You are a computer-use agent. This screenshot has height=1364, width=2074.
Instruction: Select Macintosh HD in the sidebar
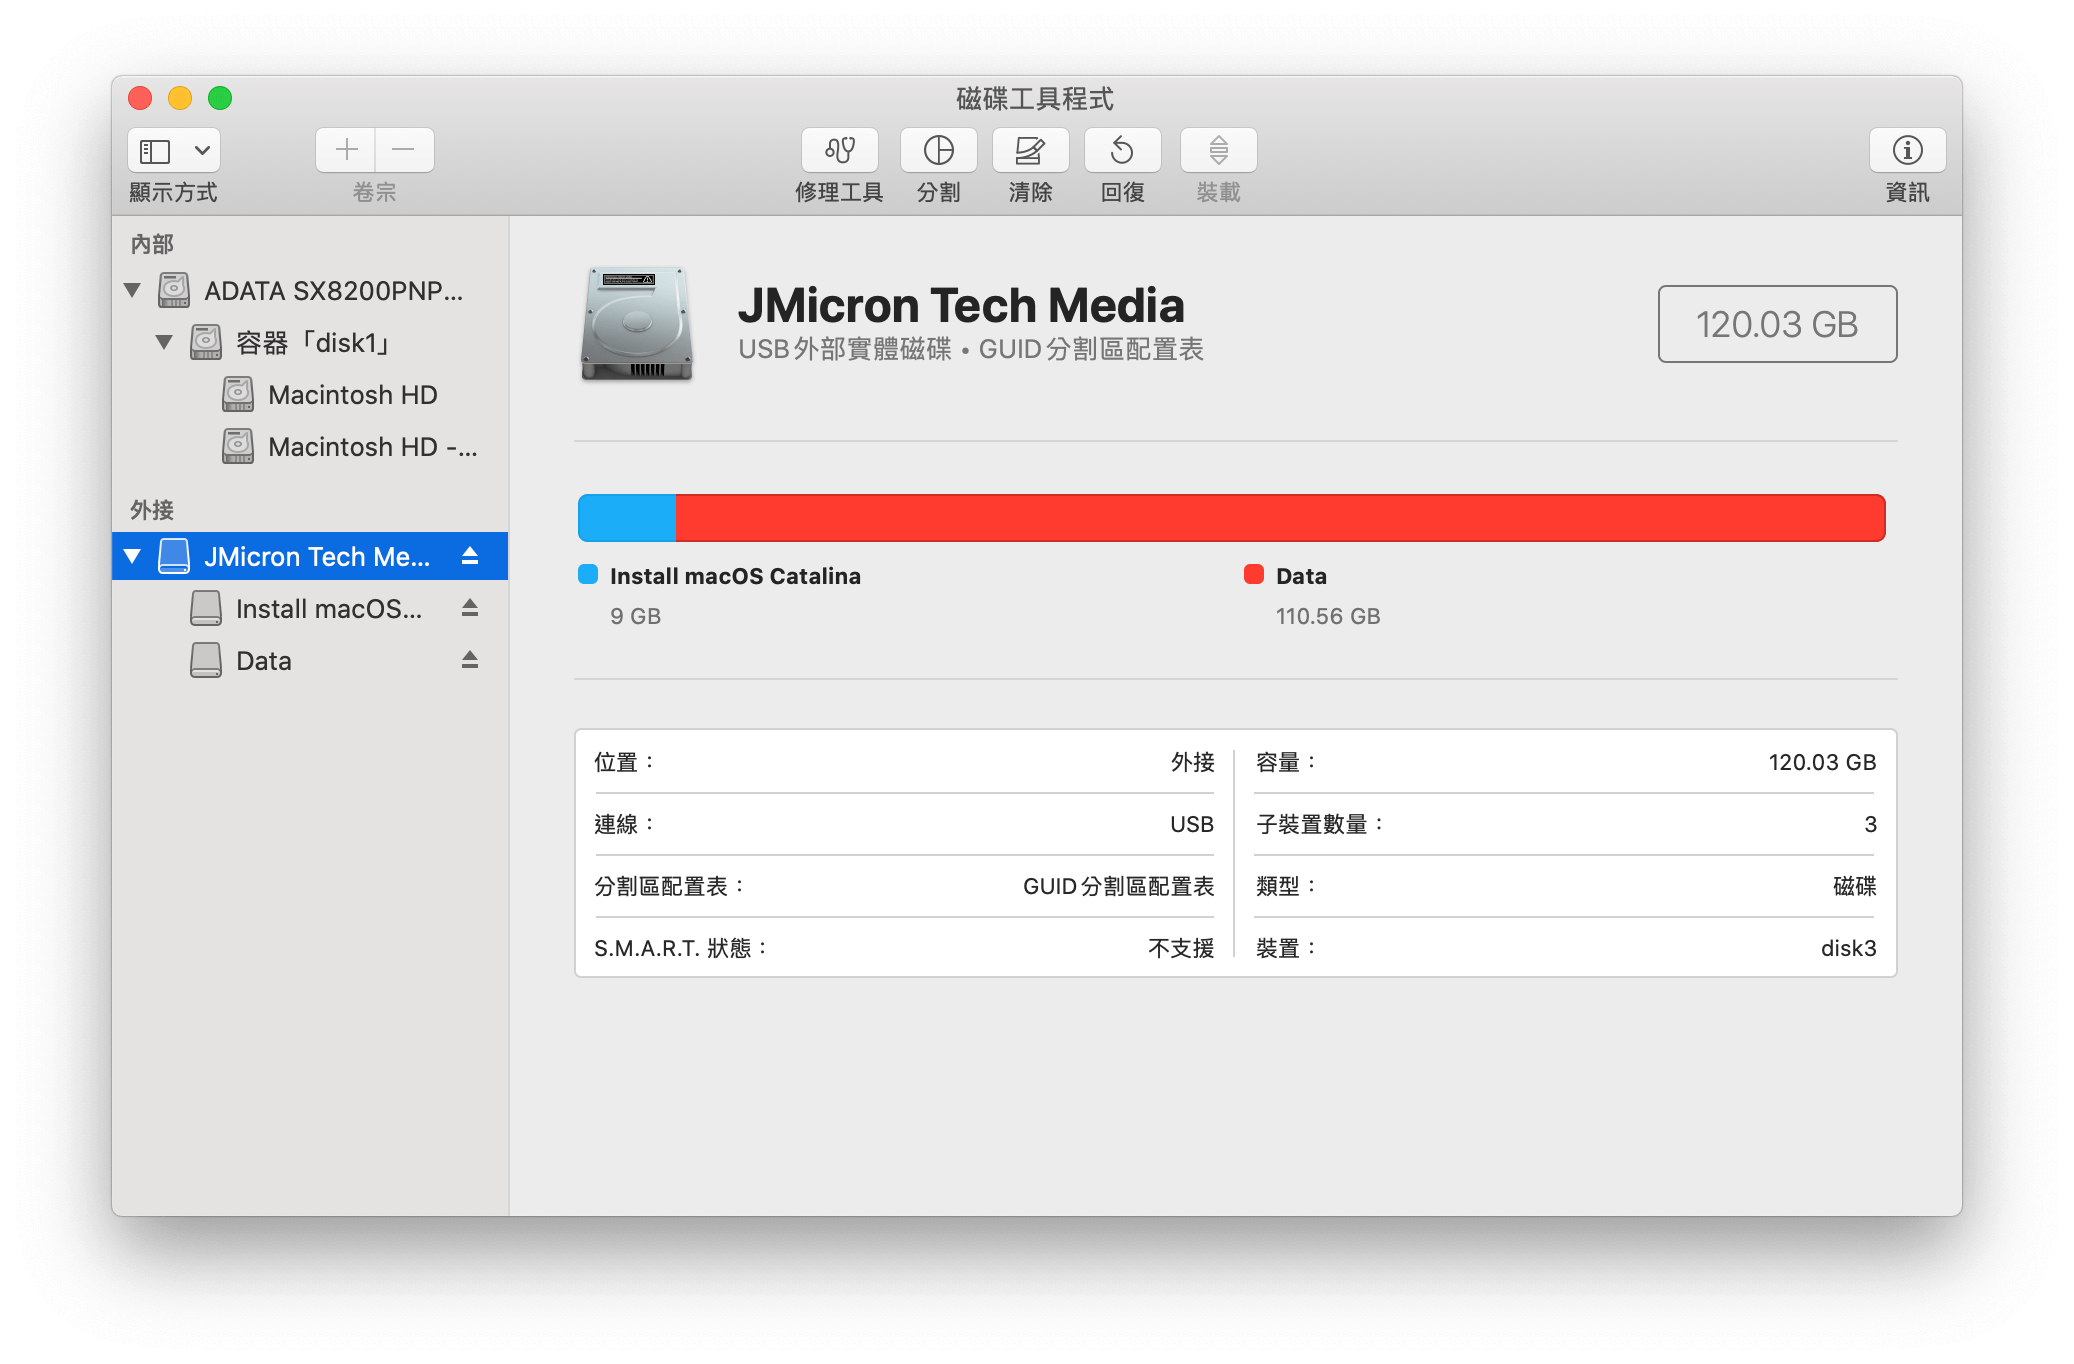[352, 395]
